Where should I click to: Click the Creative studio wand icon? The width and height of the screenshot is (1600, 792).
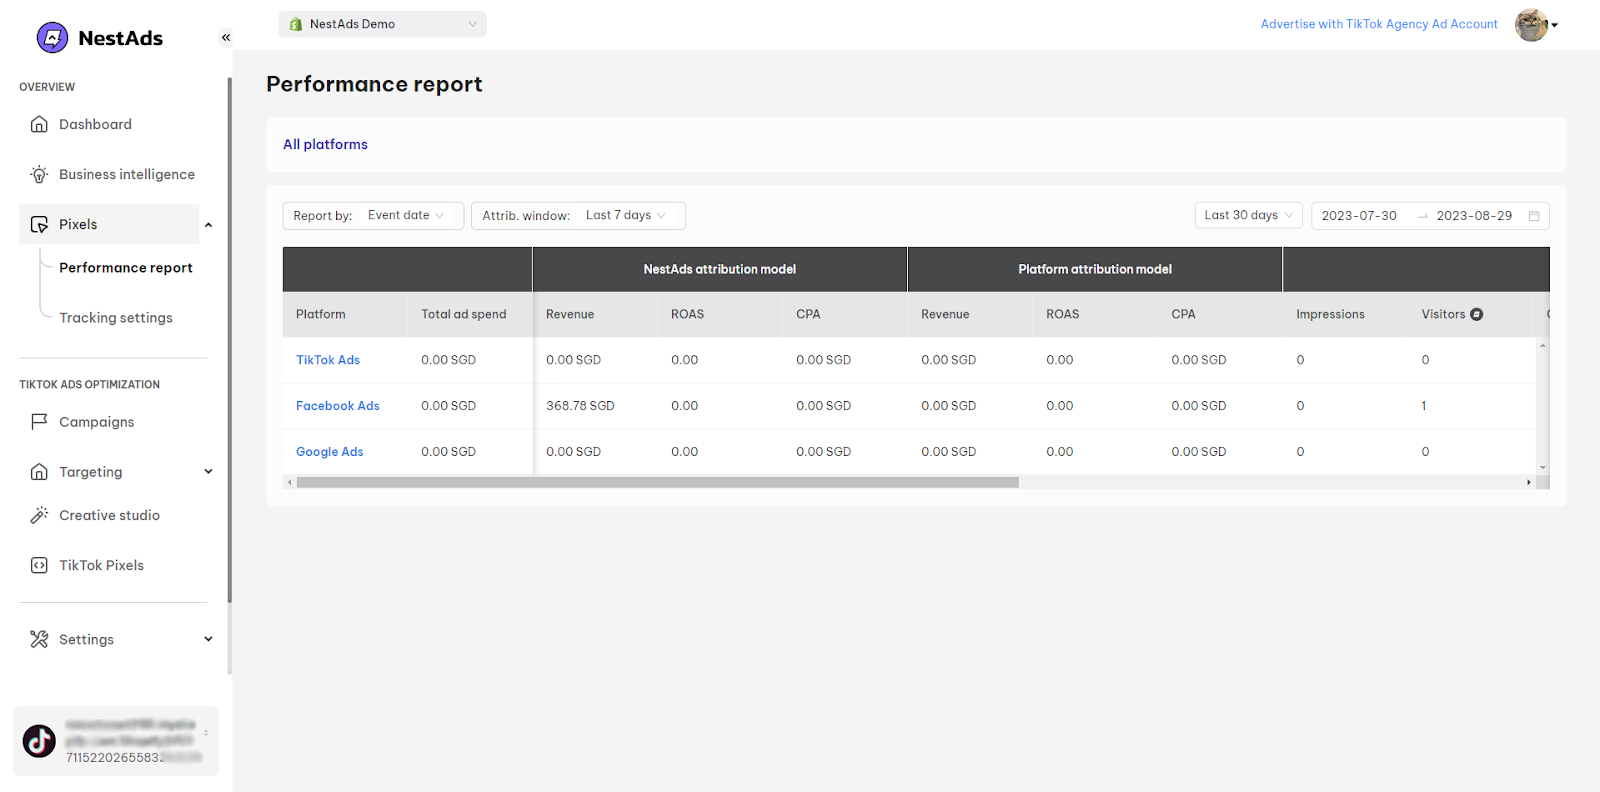pos(39,515)
